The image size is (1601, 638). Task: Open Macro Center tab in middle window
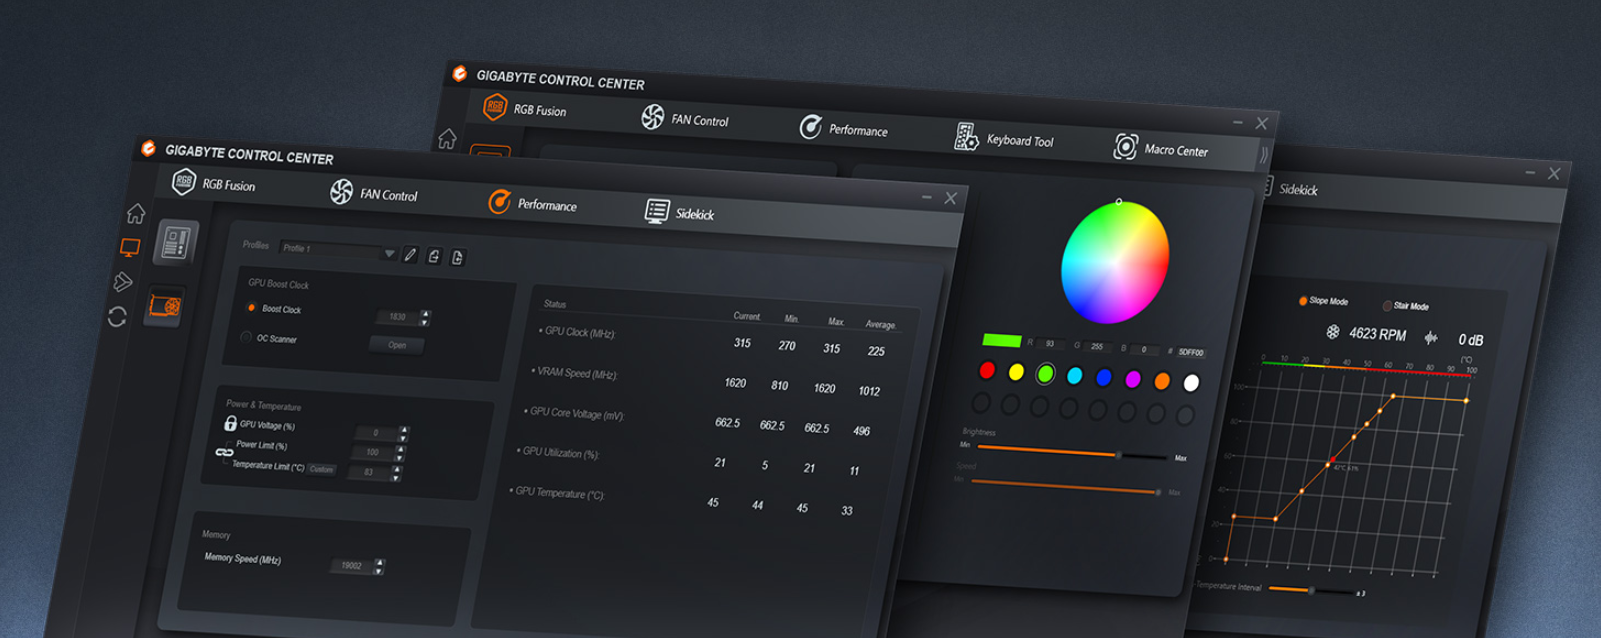pos(1160,149)
